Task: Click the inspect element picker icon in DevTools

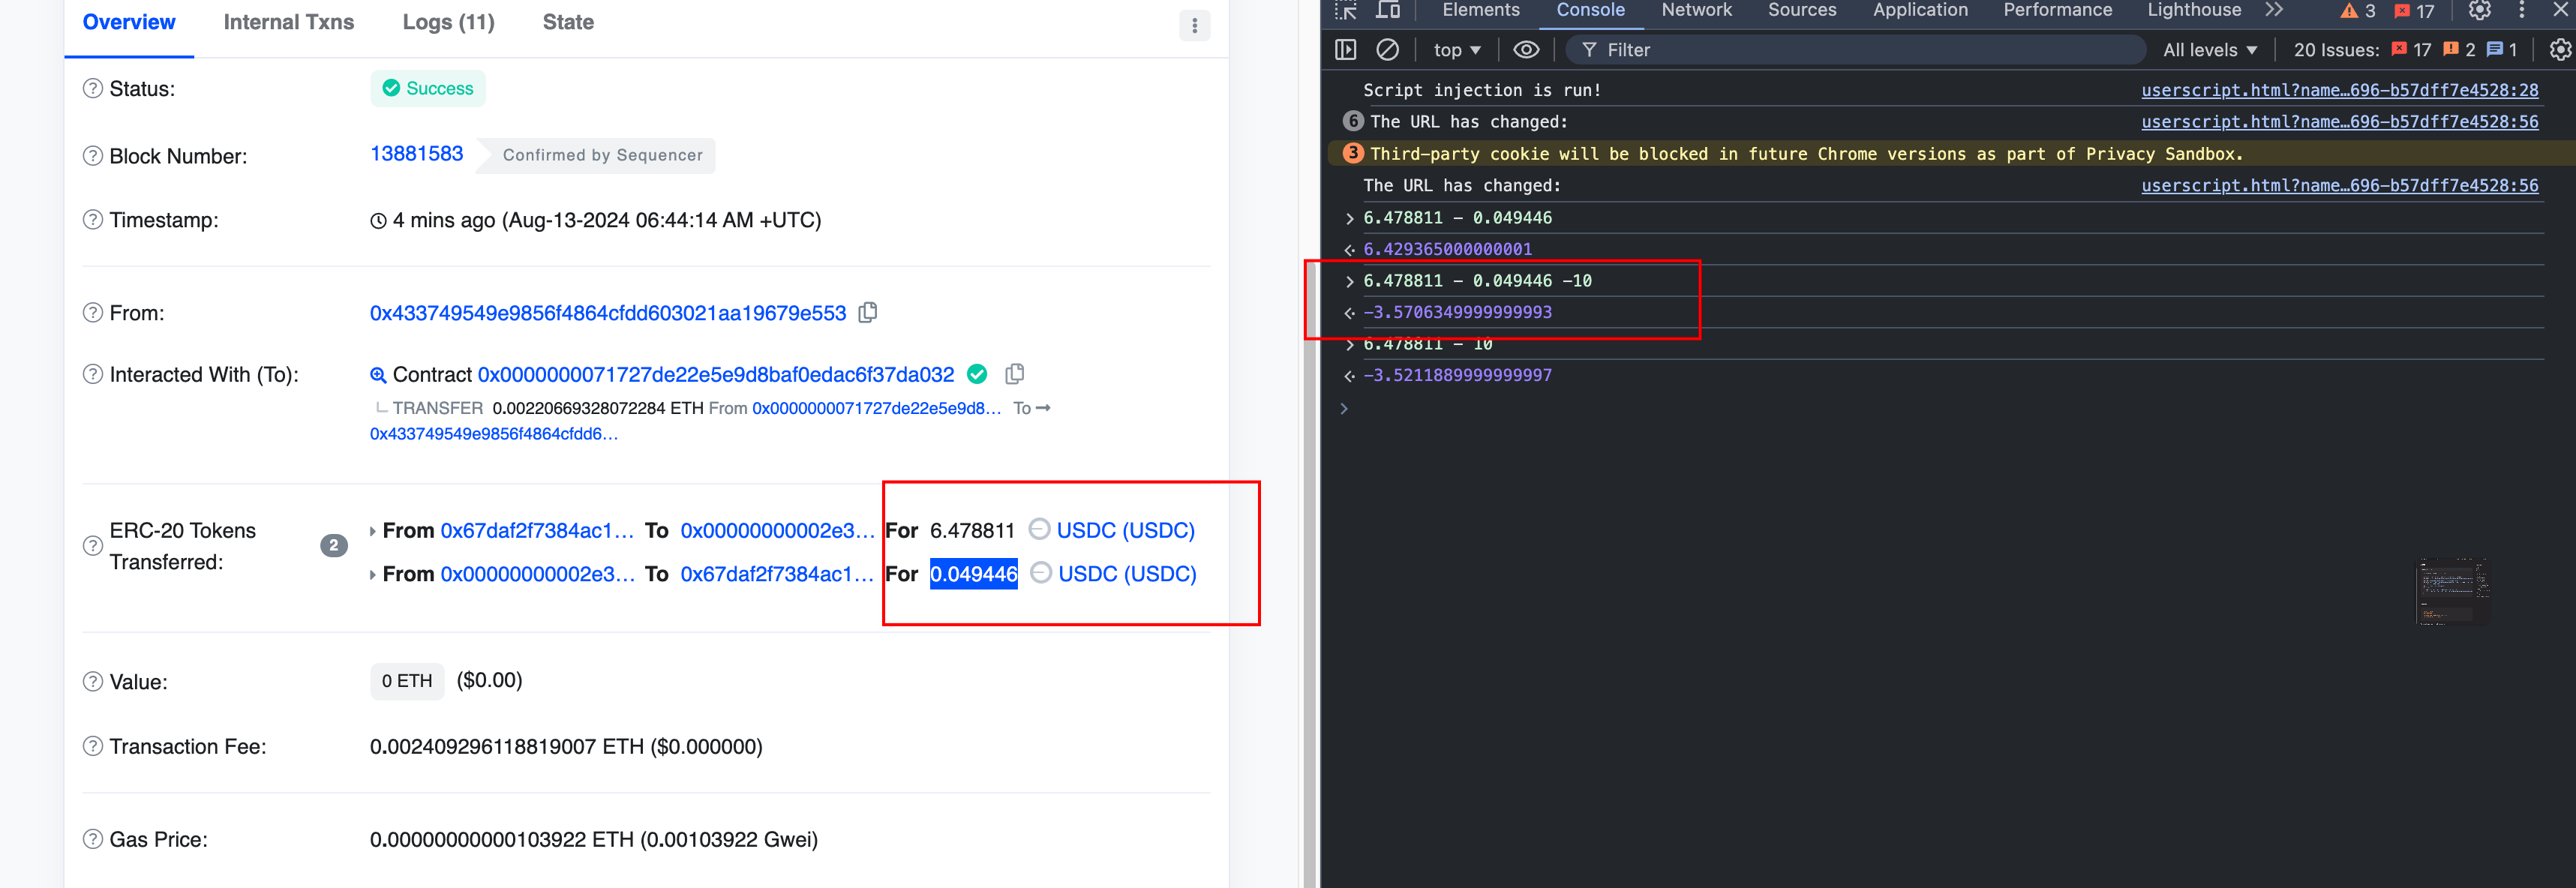Action: click(1346, 10)
